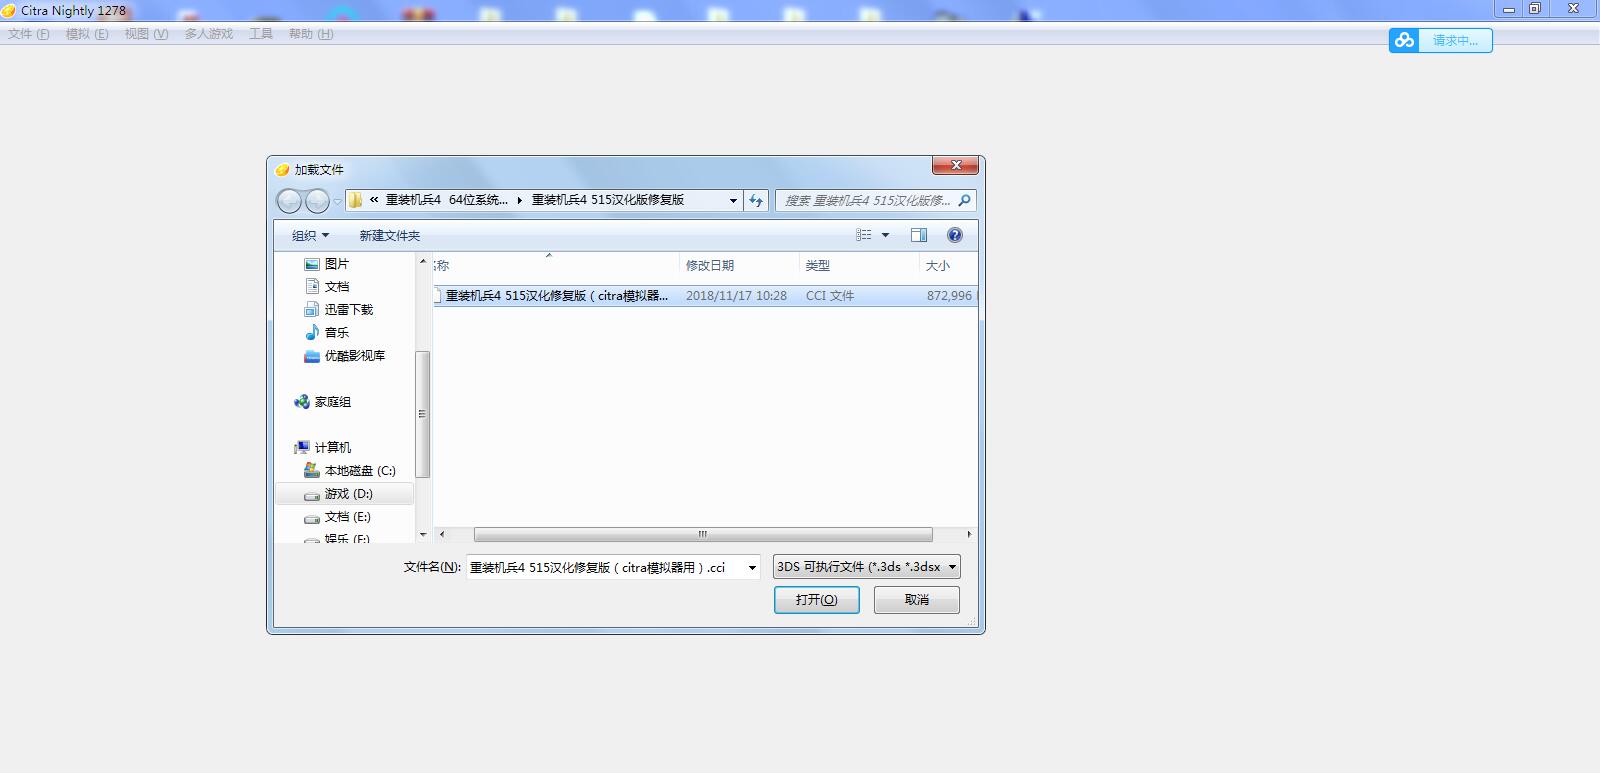Click the 图片 library icon

coord(312,264)
